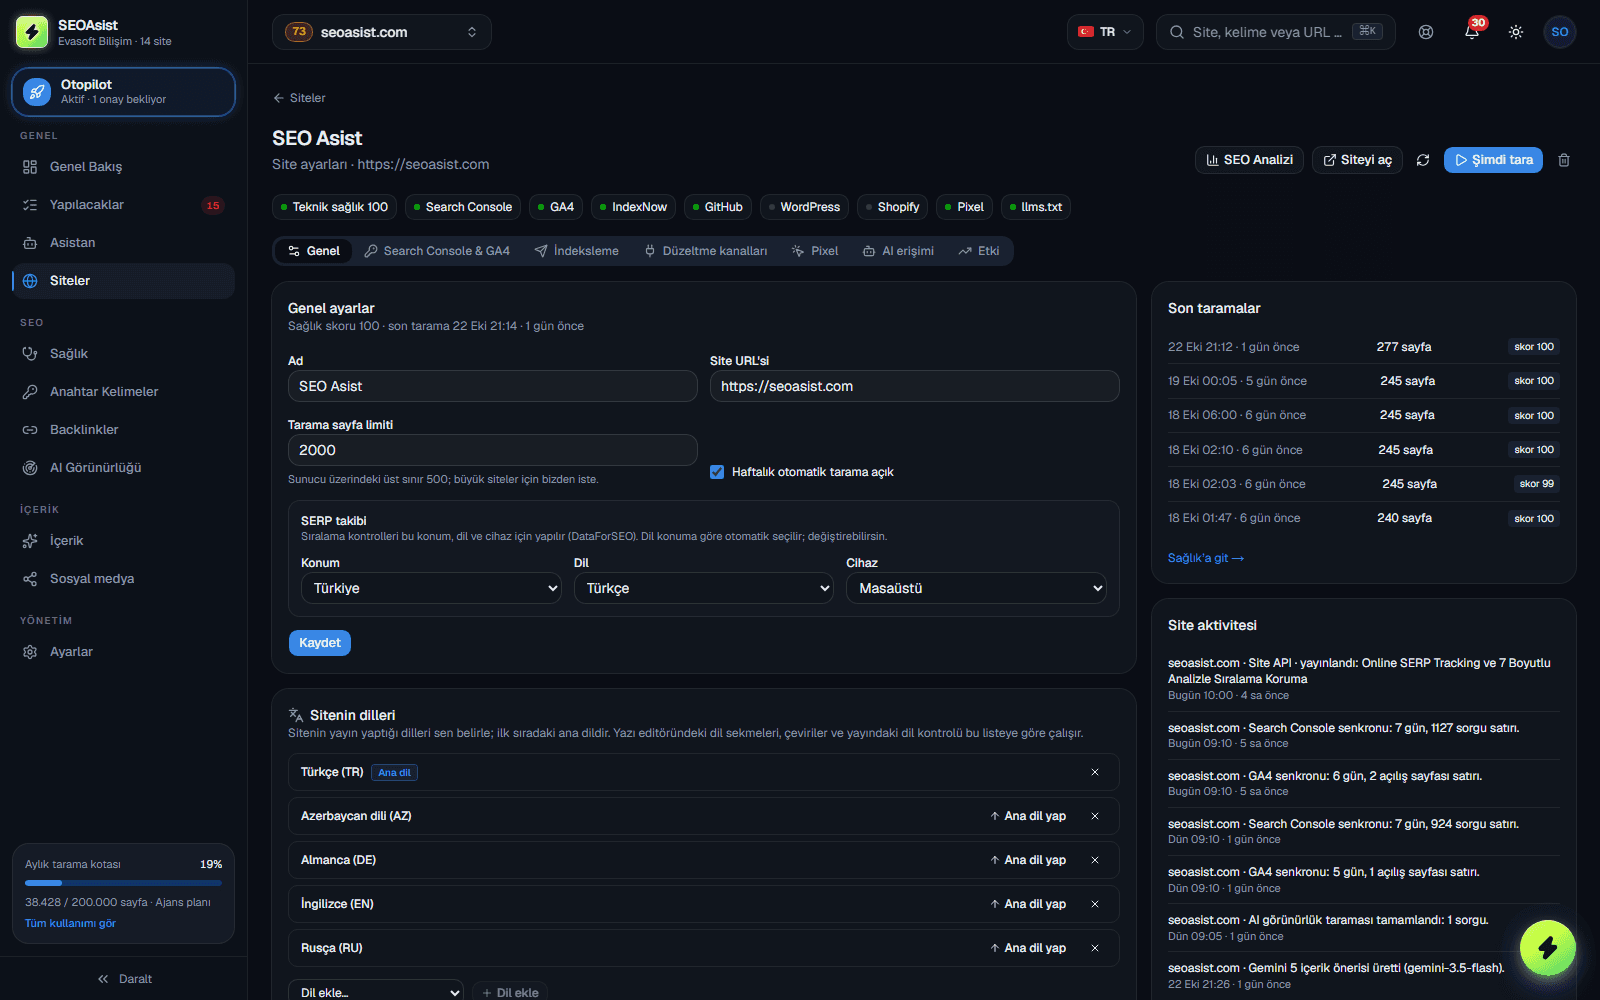Open Asistan from sidebar
Viewport: 1600px width, 1000px height.
[124, 243]
